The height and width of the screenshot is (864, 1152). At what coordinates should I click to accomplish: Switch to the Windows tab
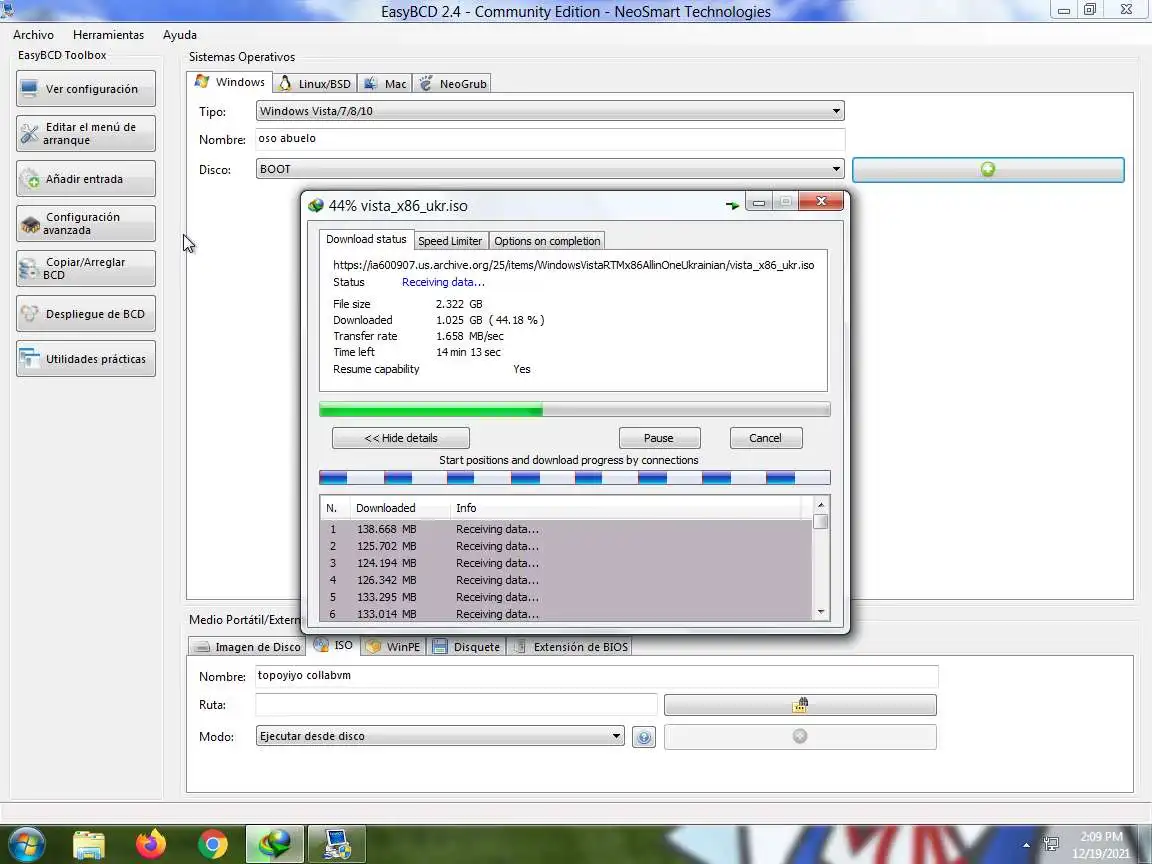tap(229, 82)
